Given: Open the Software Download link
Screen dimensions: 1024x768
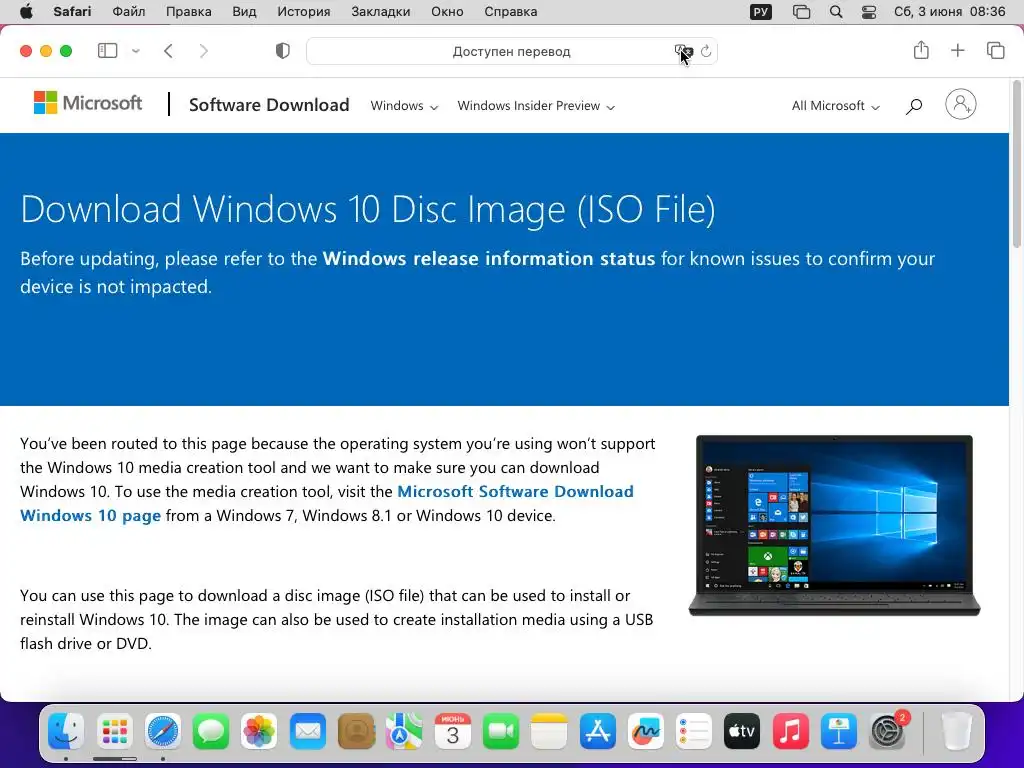Looking at the screenshot, I should (269, 104).
